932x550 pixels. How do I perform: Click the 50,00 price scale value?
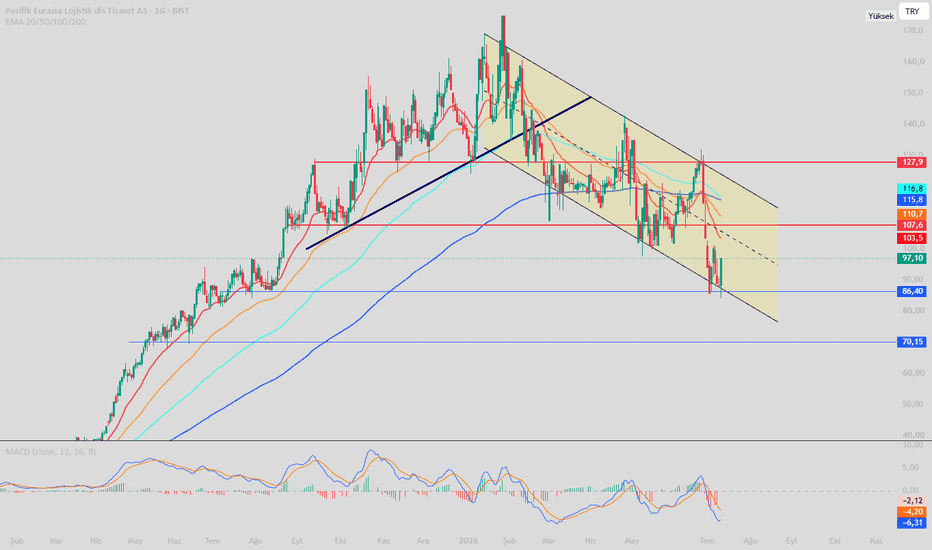click(x=912, y=404)
